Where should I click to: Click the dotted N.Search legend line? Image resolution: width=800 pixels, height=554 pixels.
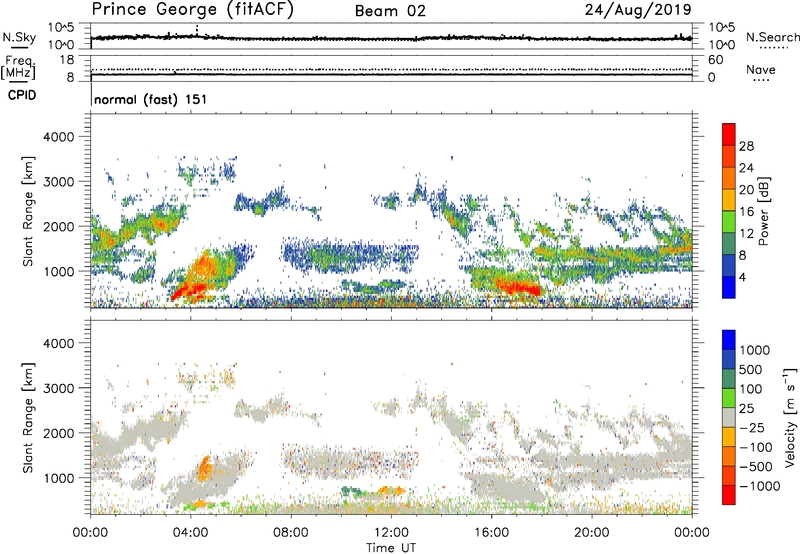[x=773, y=47]
